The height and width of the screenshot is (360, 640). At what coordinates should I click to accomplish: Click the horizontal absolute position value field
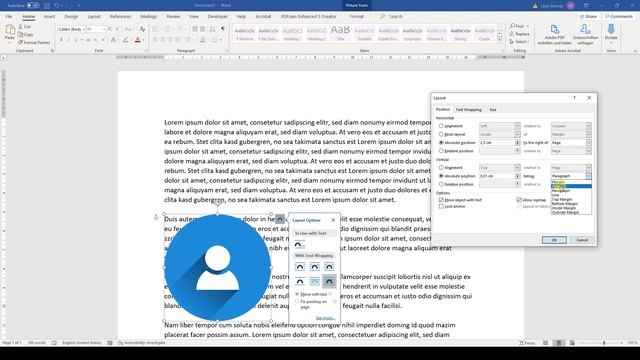coord(497,142)
